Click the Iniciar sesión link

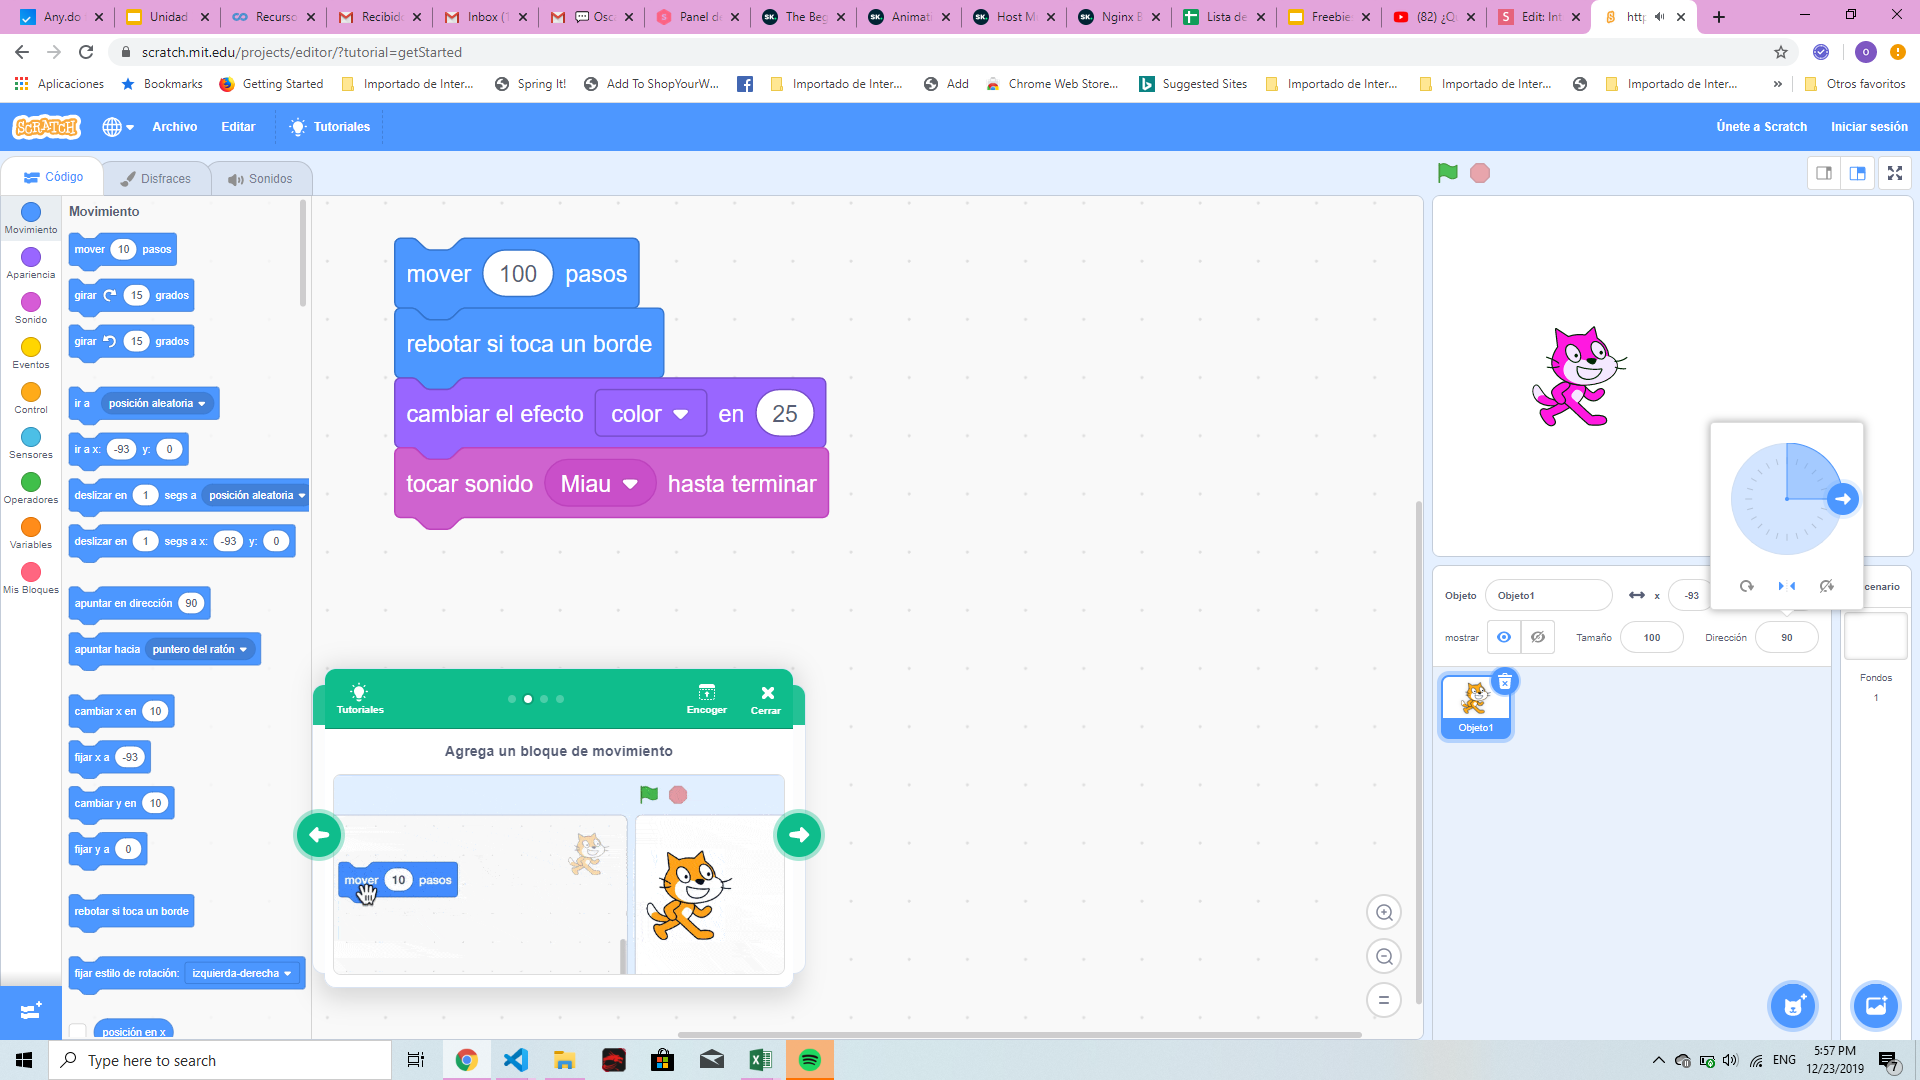coord(1868,127)
